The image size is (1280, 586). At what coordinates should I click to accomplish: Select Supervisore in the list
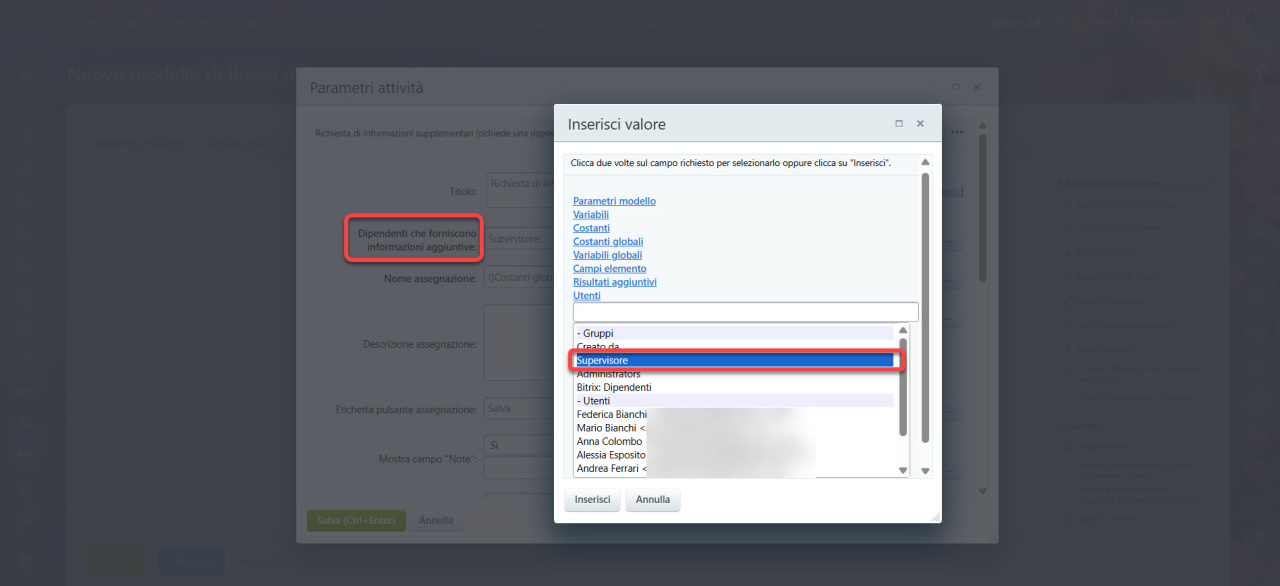pos(734,360)
